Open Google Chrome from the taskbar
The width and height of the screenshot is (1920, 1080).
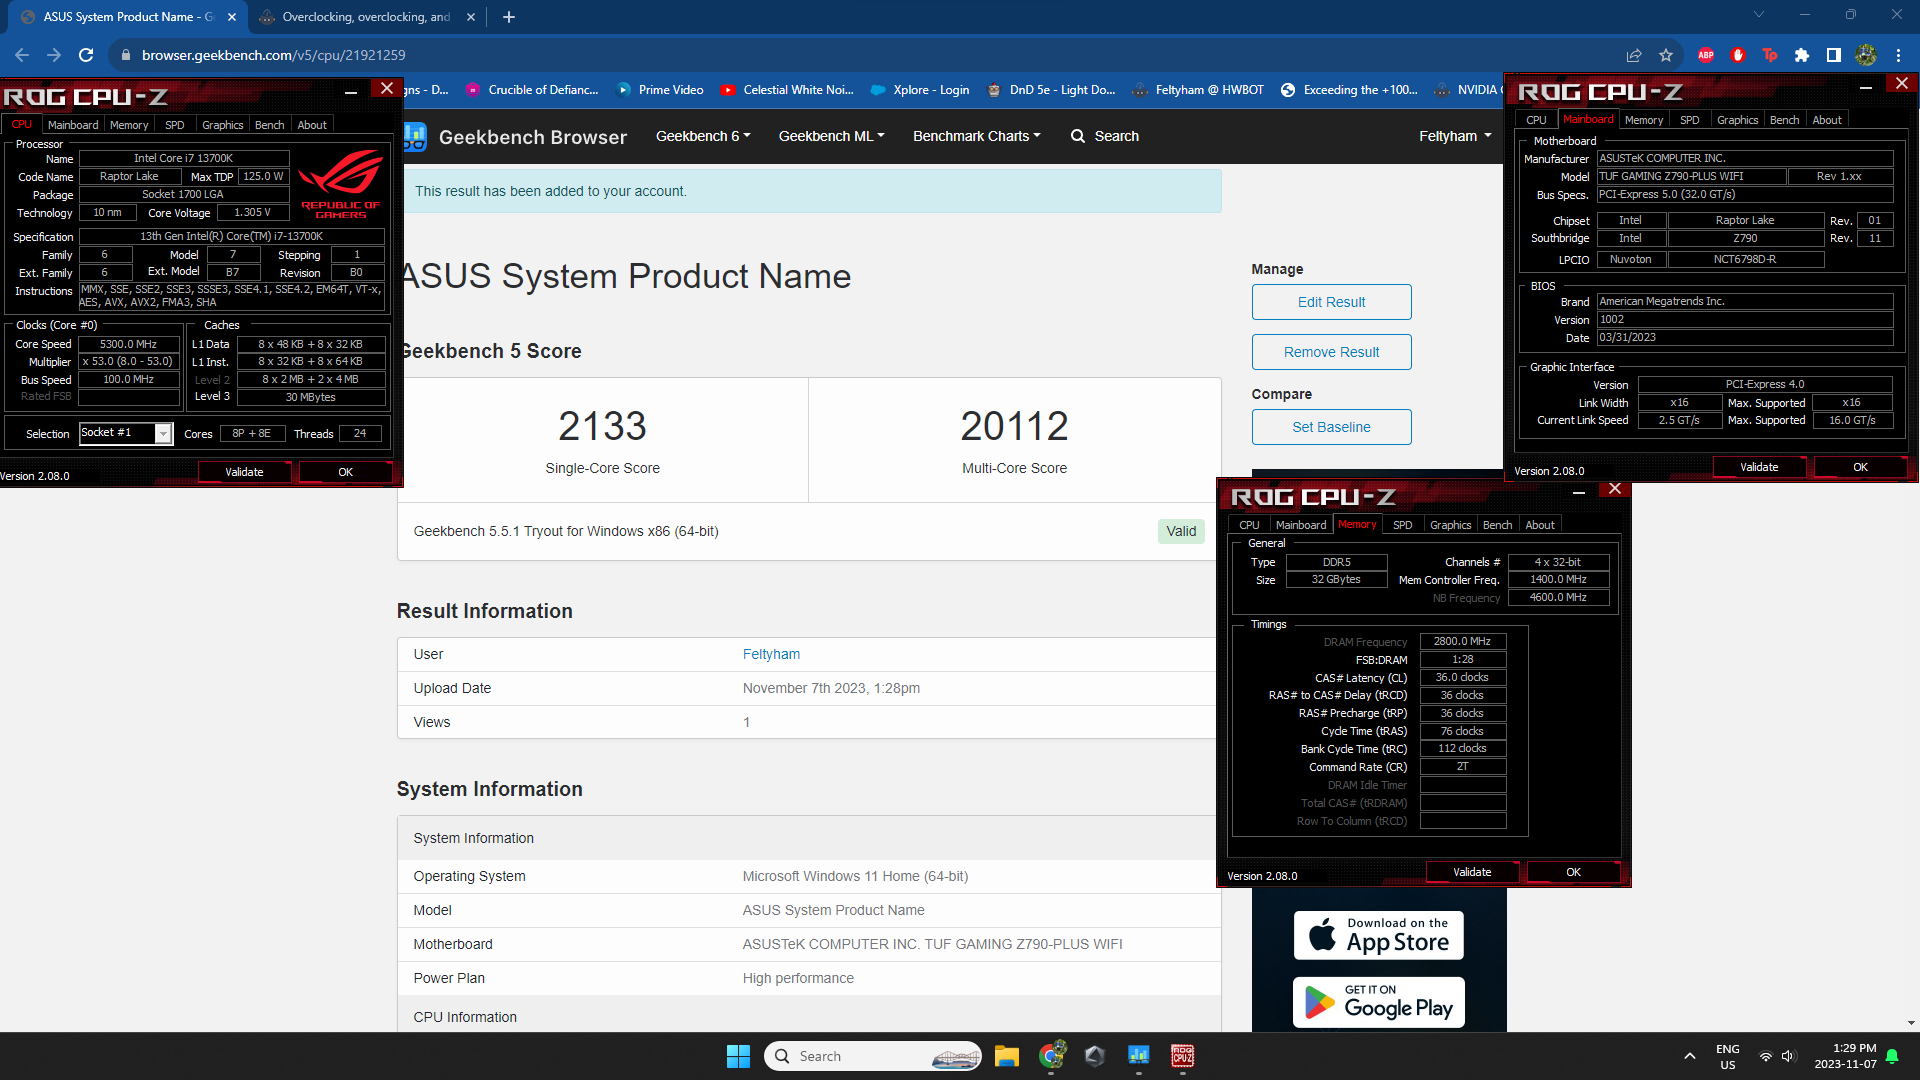point(1051,1056)
